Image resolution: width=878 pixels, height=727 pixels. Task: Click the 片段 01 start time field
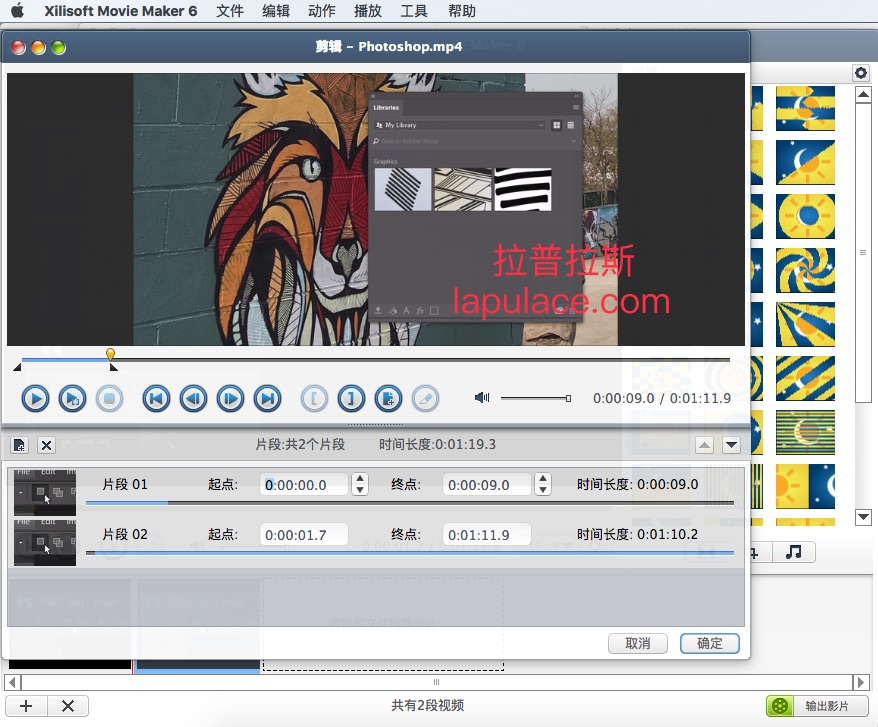coord(304,484)
